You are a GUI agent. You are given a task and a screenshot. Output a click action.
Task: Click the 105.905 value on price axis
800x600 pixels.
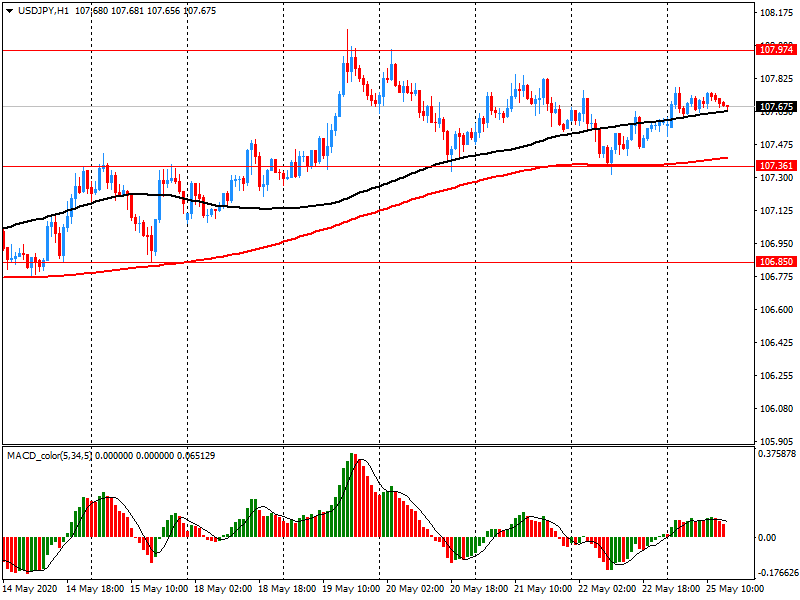(777, 441)
